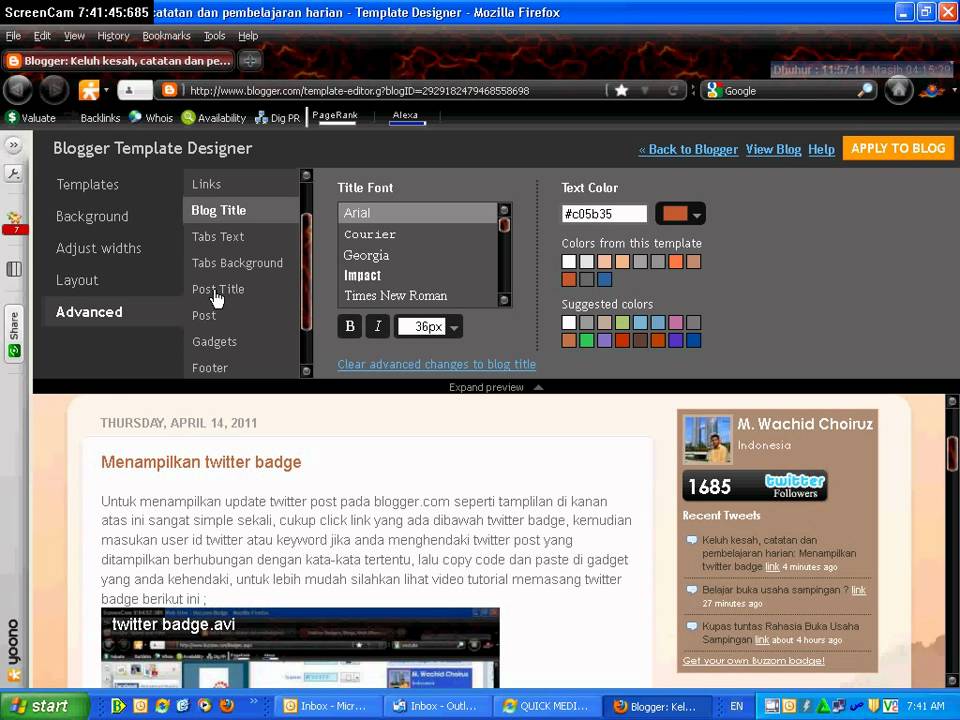Open the Edit menu

[42, 36]
